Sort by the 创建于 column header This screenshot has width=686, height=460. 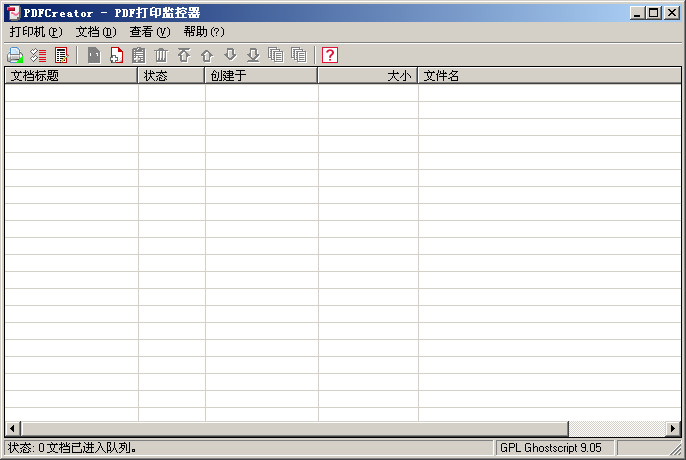[261, 76]
